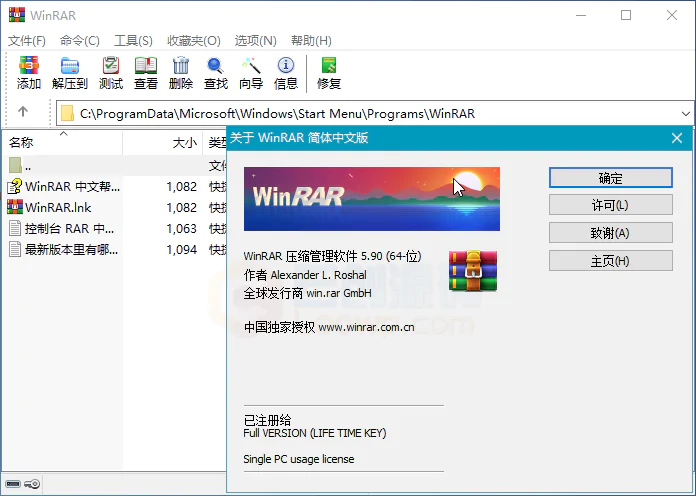Click the 1,063 size value
Screen dimensions: 696x496
click(x=182, y=229)
